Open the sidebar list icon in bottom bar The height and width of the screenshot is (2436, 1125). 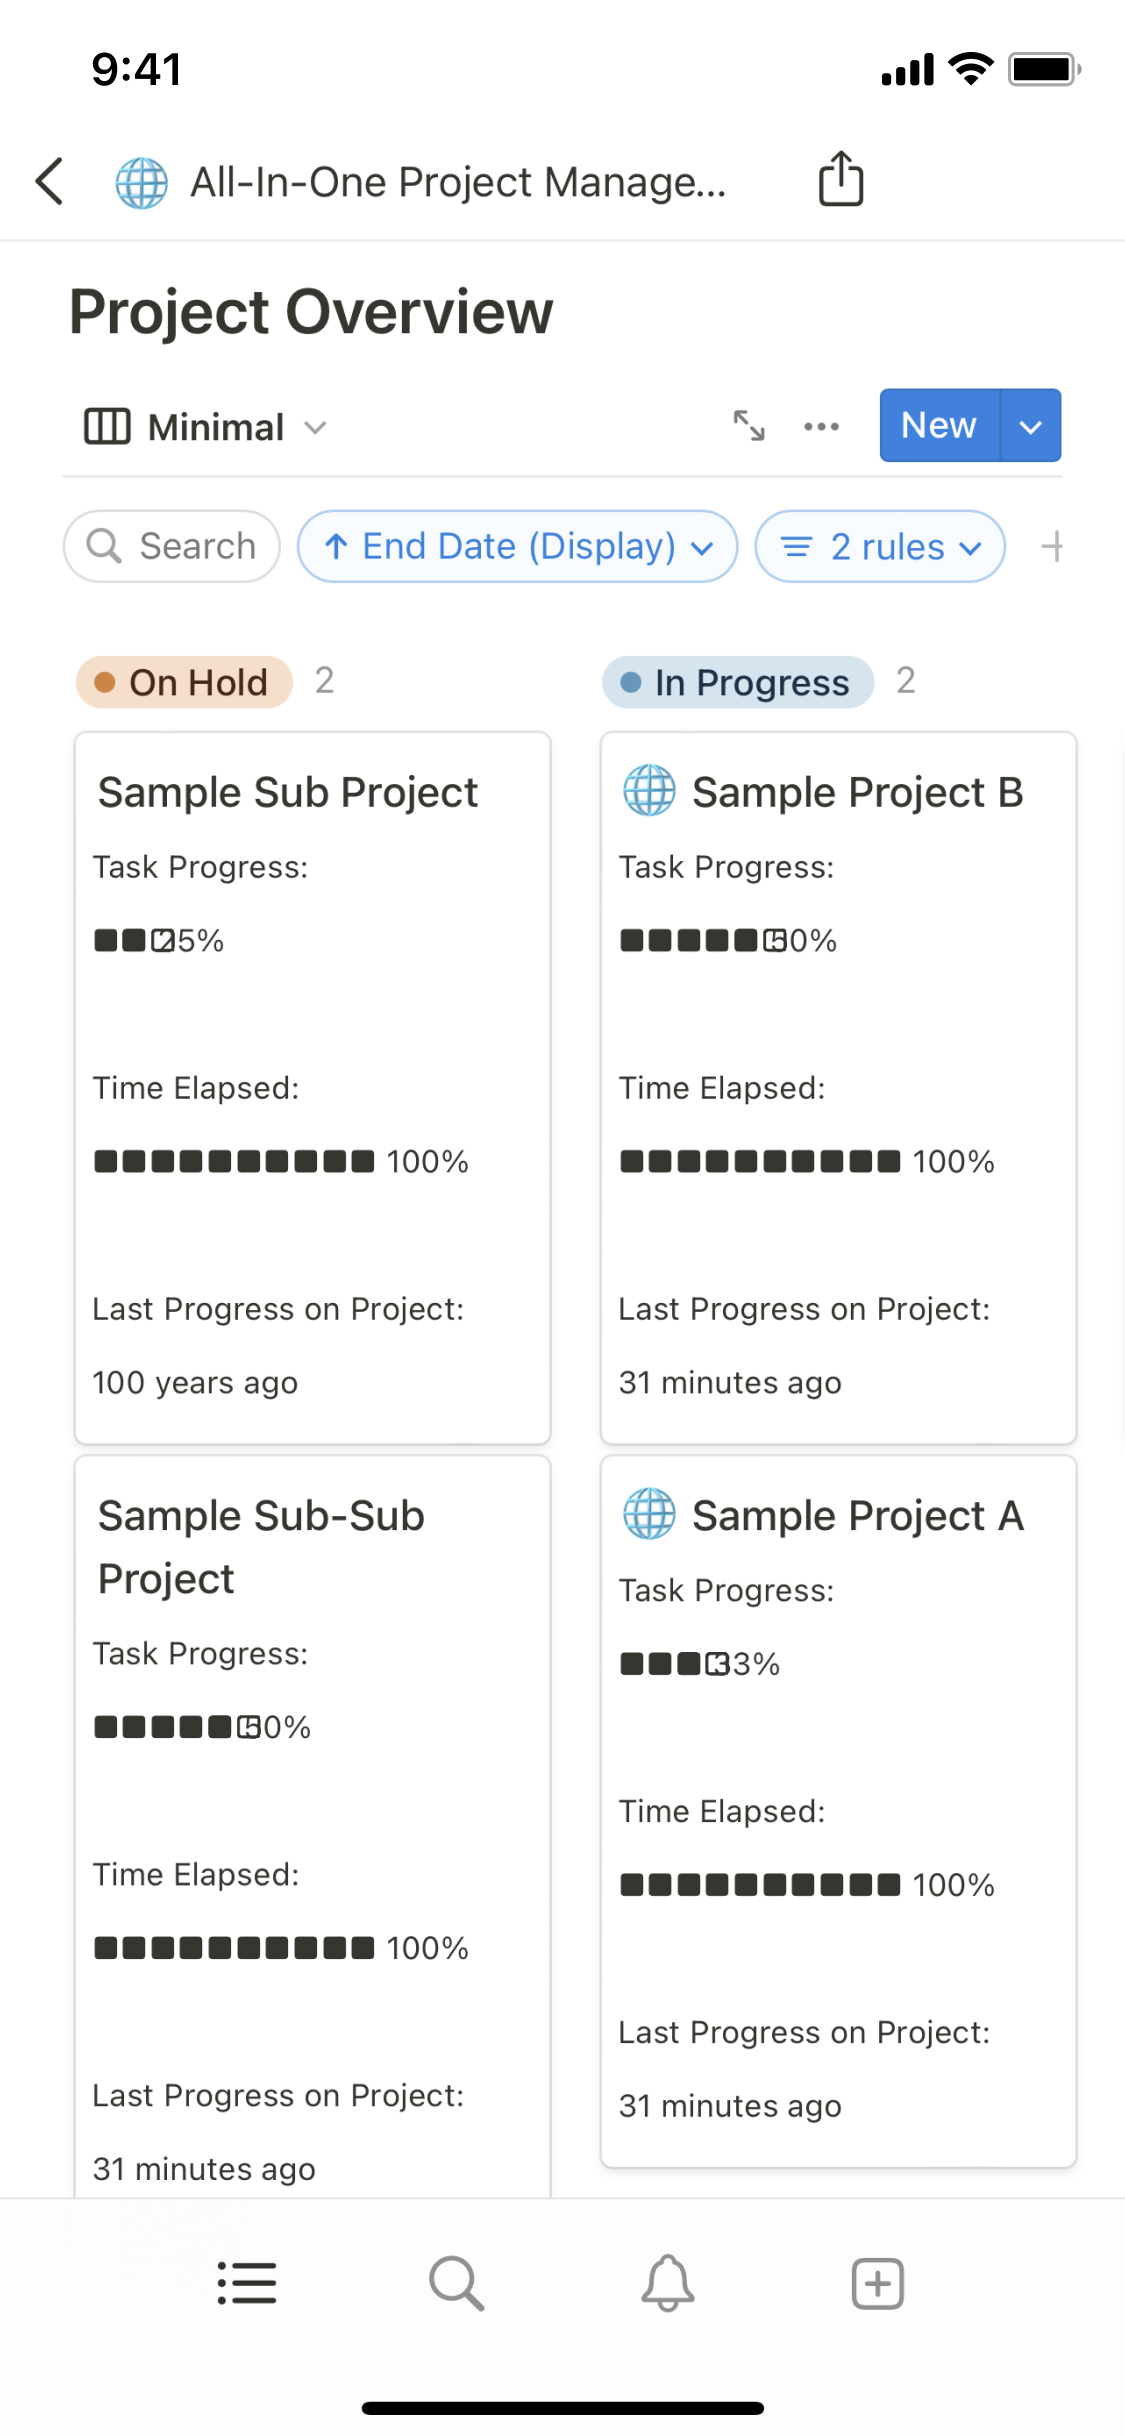(x=247, y=2283)
